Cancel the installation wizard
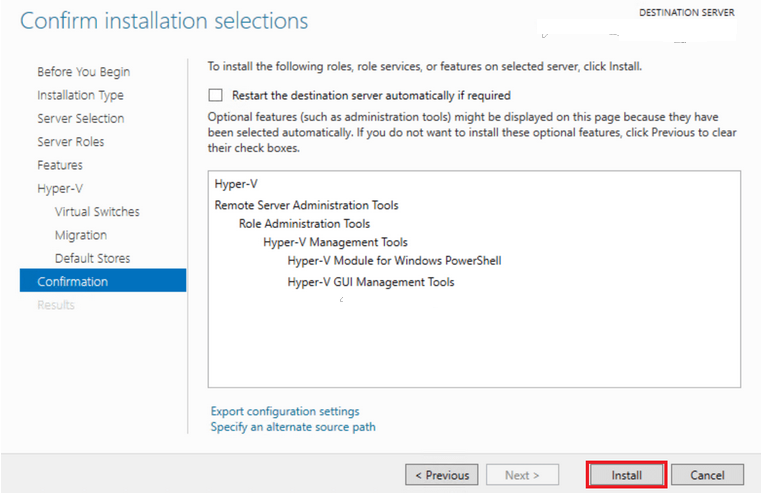Screen dimensions: 772x497 pos(707,475)
